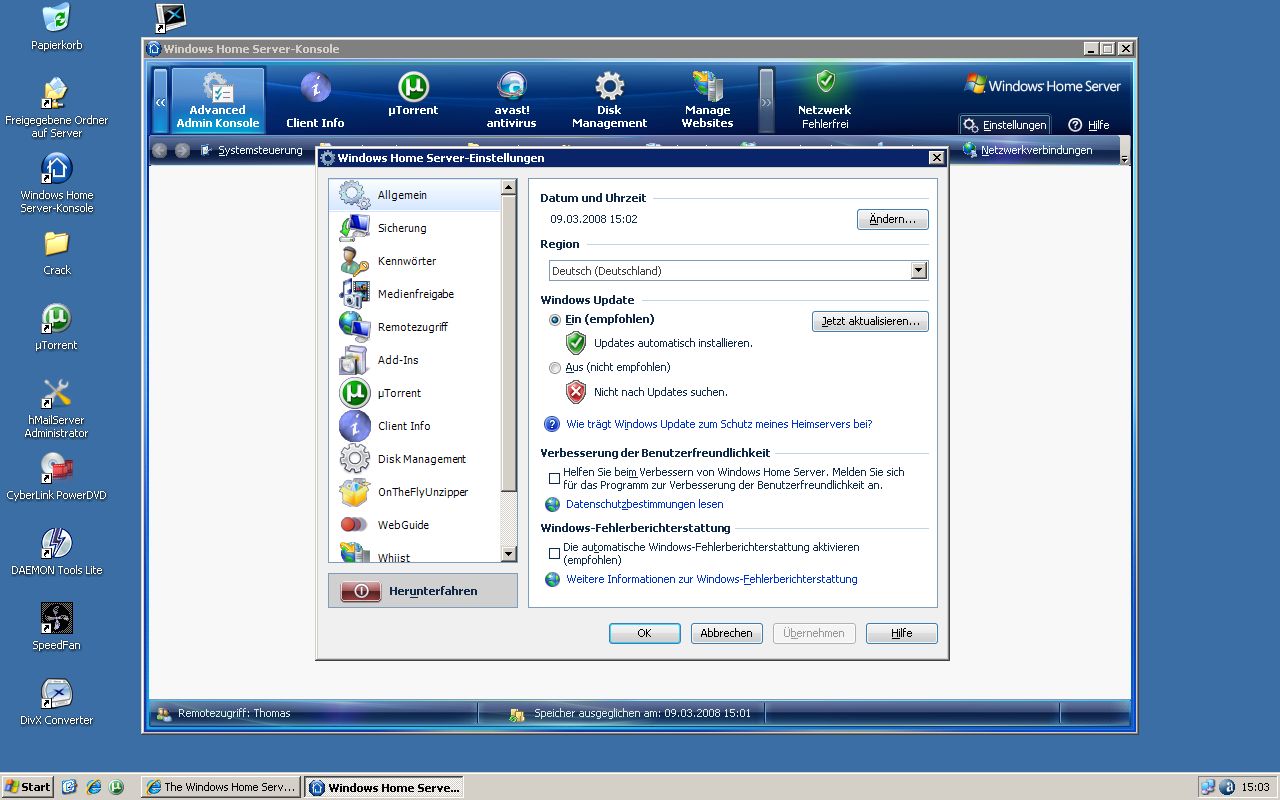1280x800 pixels.
Task: Open Datenschutzbestimmungen lesen link
Action: click(644, 504)
